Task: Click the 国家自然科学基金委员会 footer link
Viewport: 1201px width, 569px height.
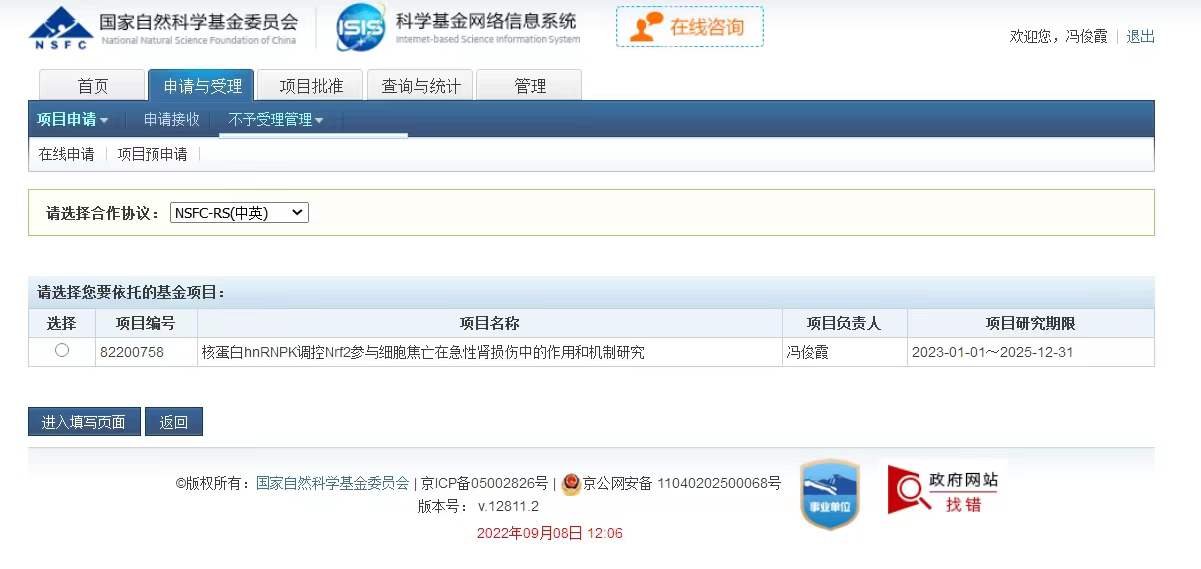Action: pos(333,484)
